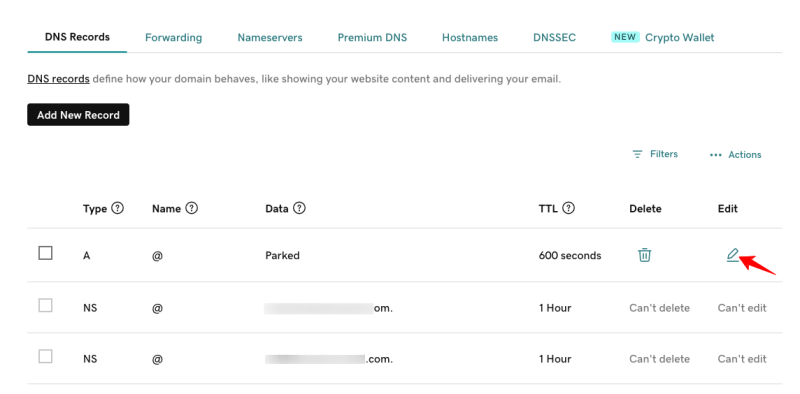Open Data column help question mark
The height and width of the screenshot is (394, 800).
point(299,208)
